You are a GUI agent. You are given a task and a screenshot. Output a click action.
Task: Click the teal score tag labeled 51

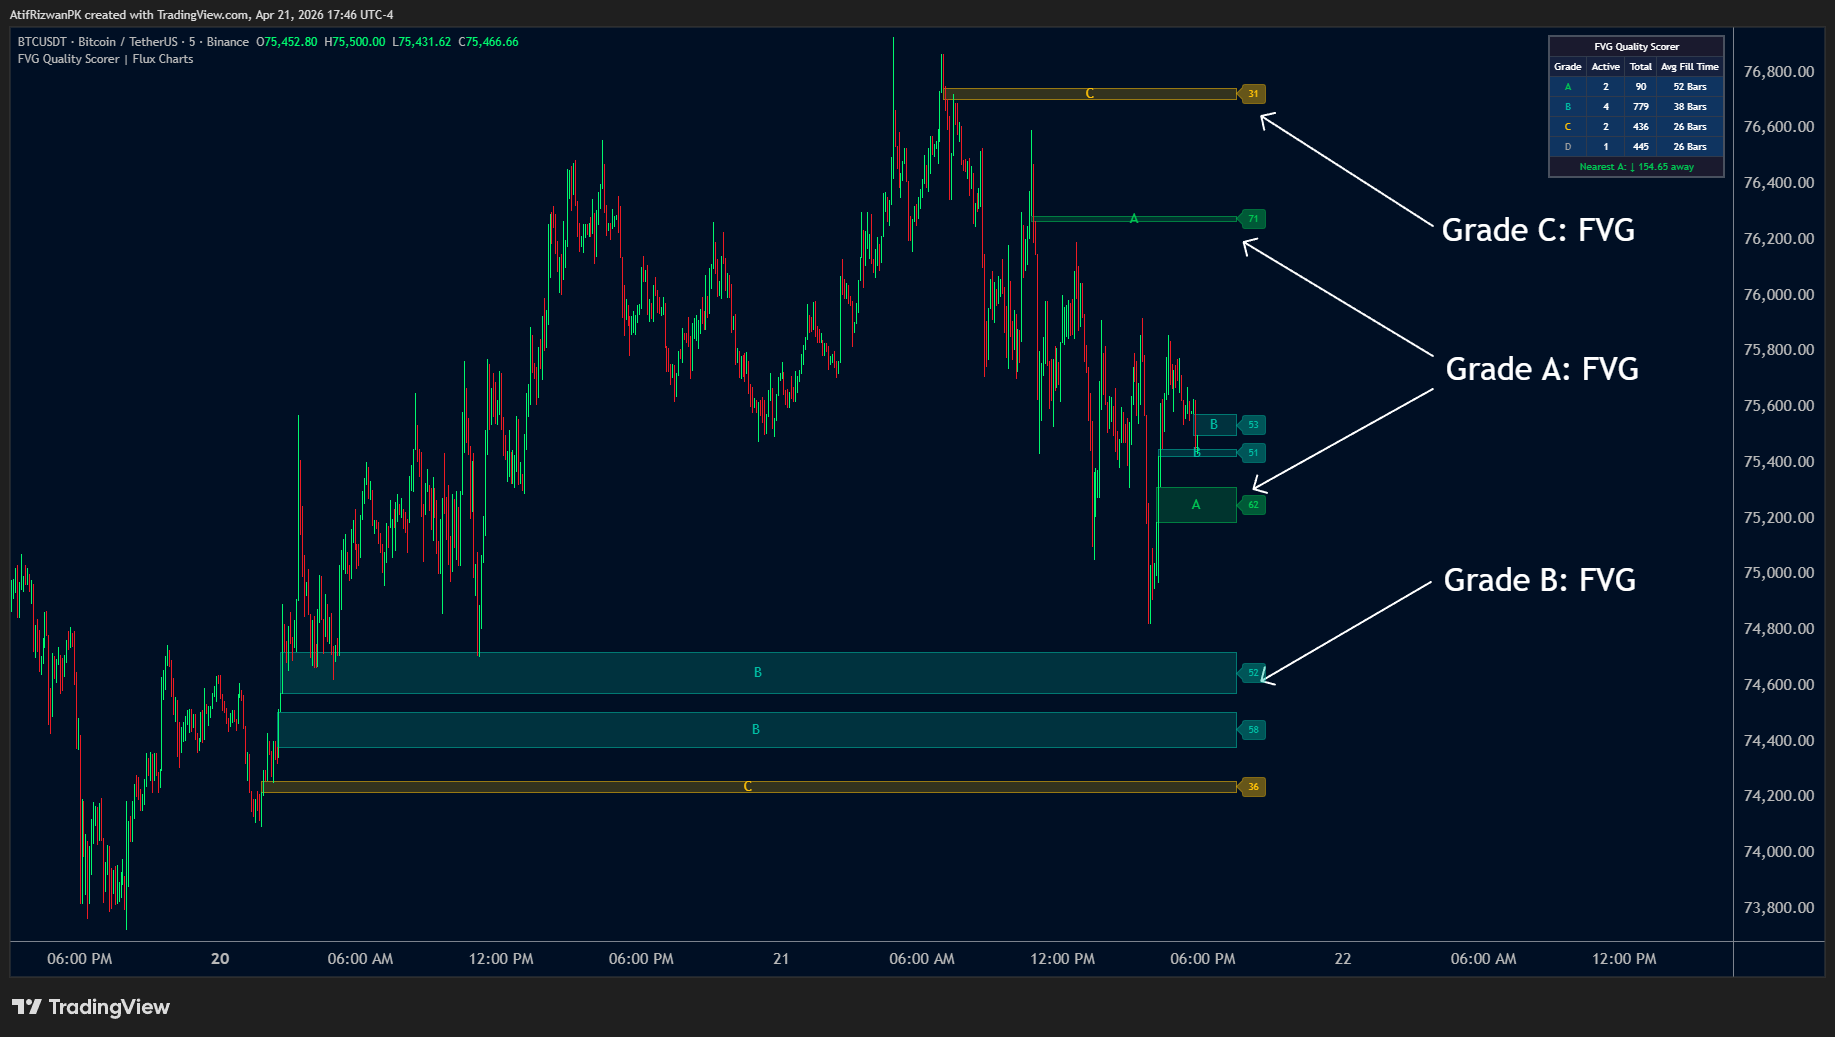coord(1252,453)
